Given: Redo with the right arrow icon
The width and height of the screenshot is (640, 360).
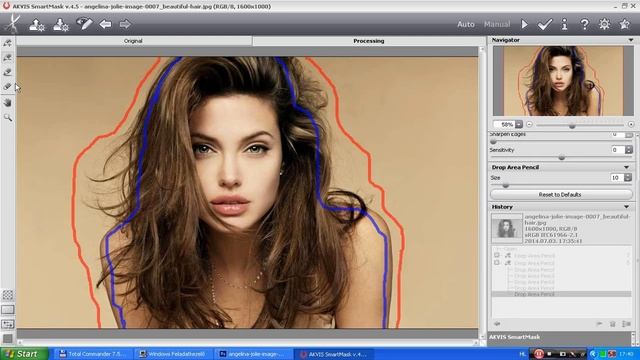Looking at the screenshot, I should point(125,24).
